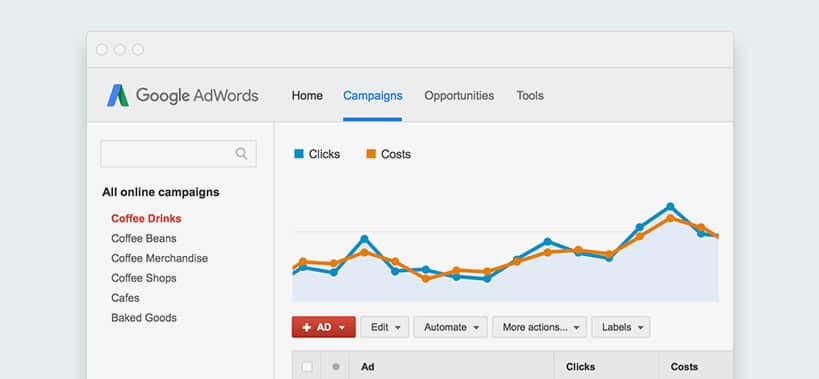Screen dimensions: 819x379
Task: Go to the Home tab
Action: [x=307, y=96]
